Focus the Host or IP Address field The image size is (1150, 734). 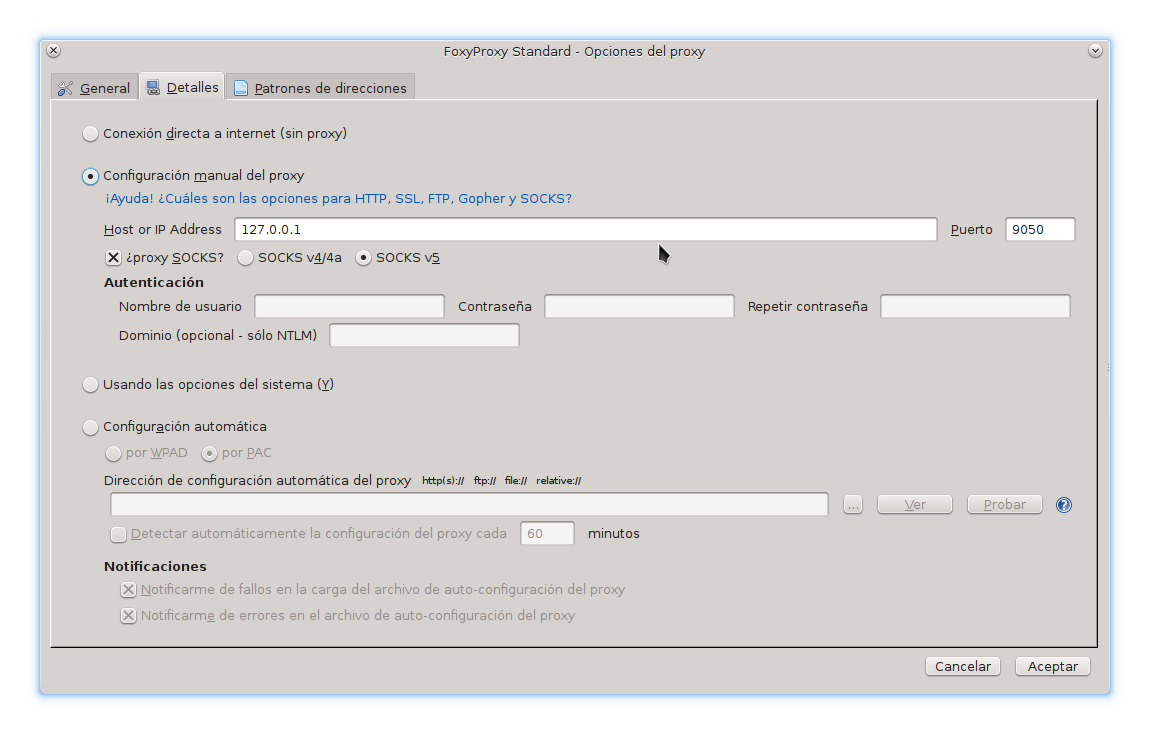[585, 230]
